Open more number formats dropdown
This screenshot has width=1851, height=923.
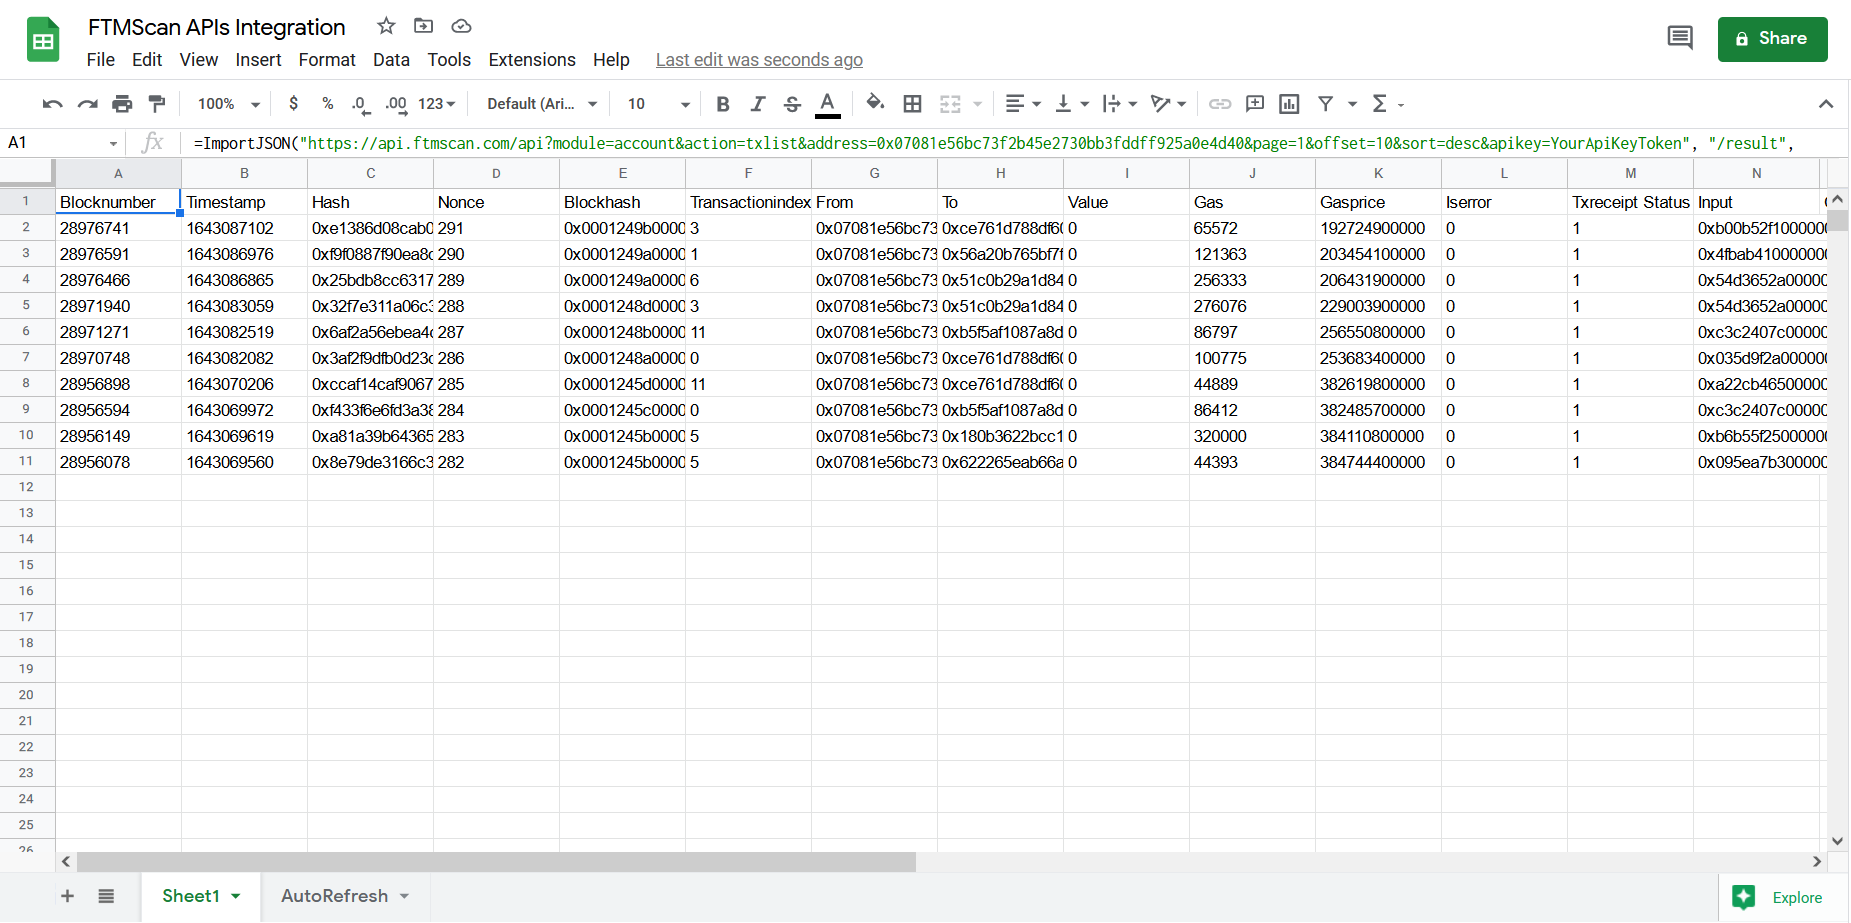pos(437,104)
